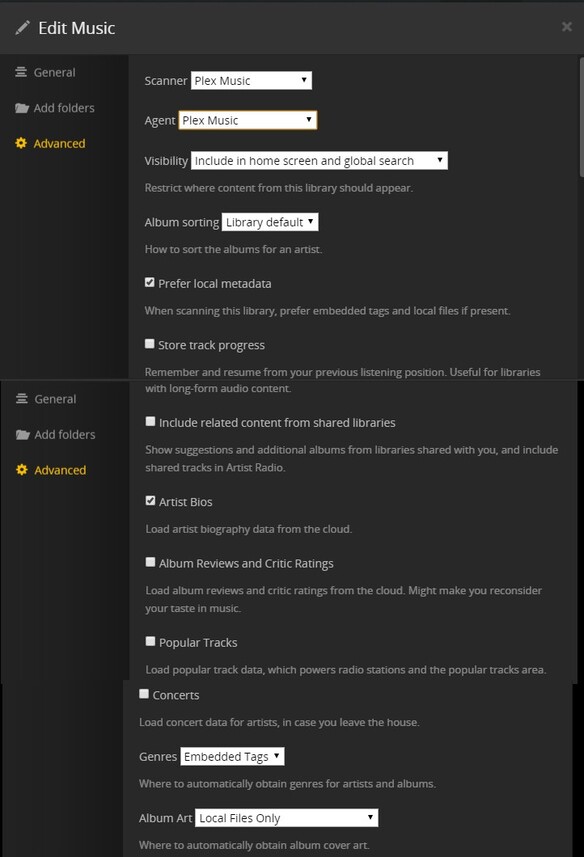Open the Album sorting dropdown
This screenshot has width=584, height=857.
(272, 221)
